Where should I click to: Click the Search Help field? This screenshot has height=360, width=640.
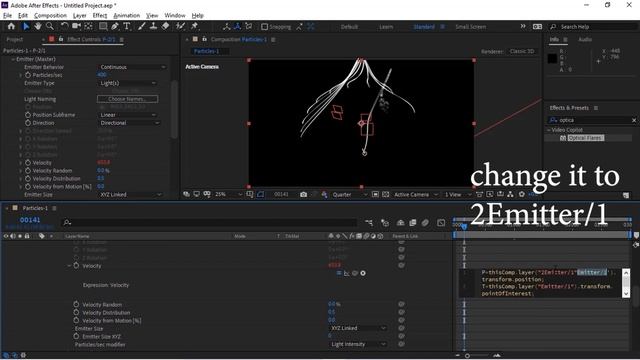click(594, 27)
